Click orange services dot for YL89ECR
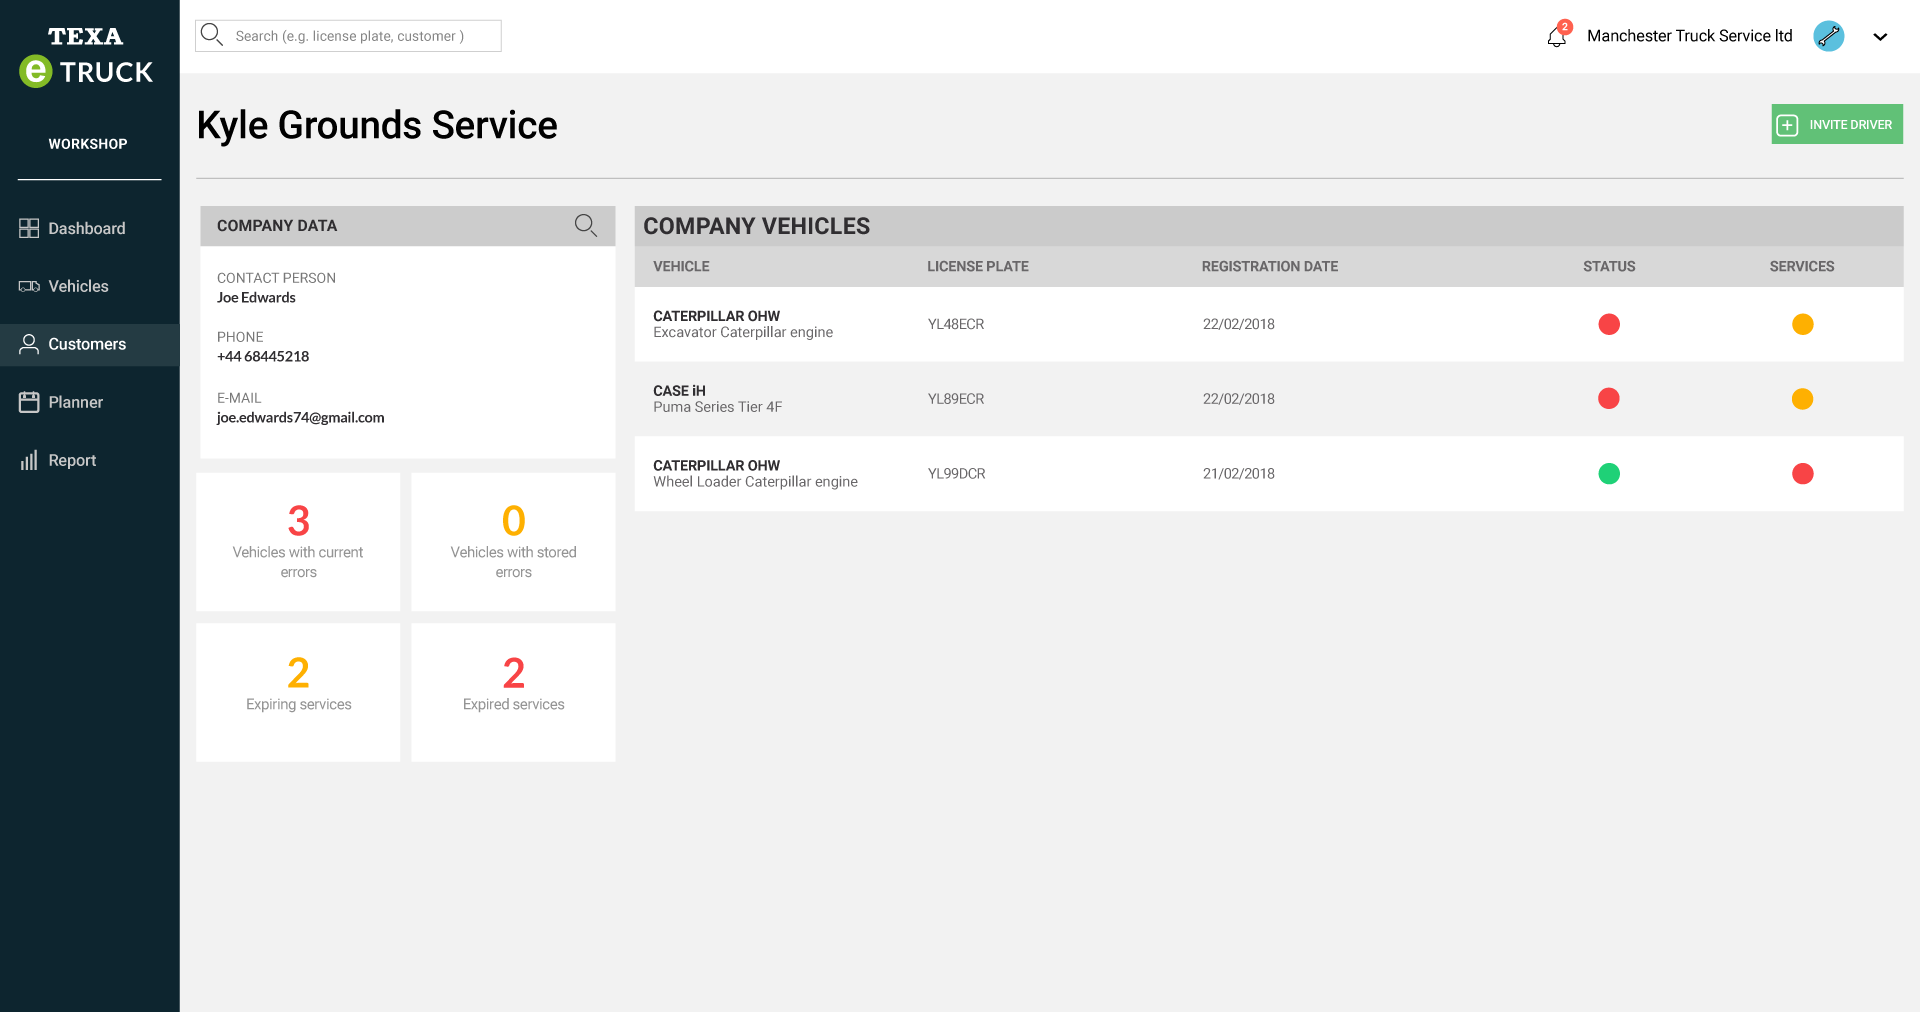 pos(1803,399)
